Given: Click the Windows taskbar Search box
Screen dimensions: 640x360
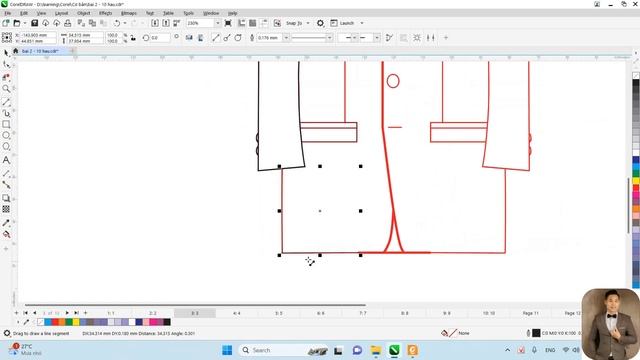Looking at the screenshot, I should pyautogui.click(x=284, y=350).
